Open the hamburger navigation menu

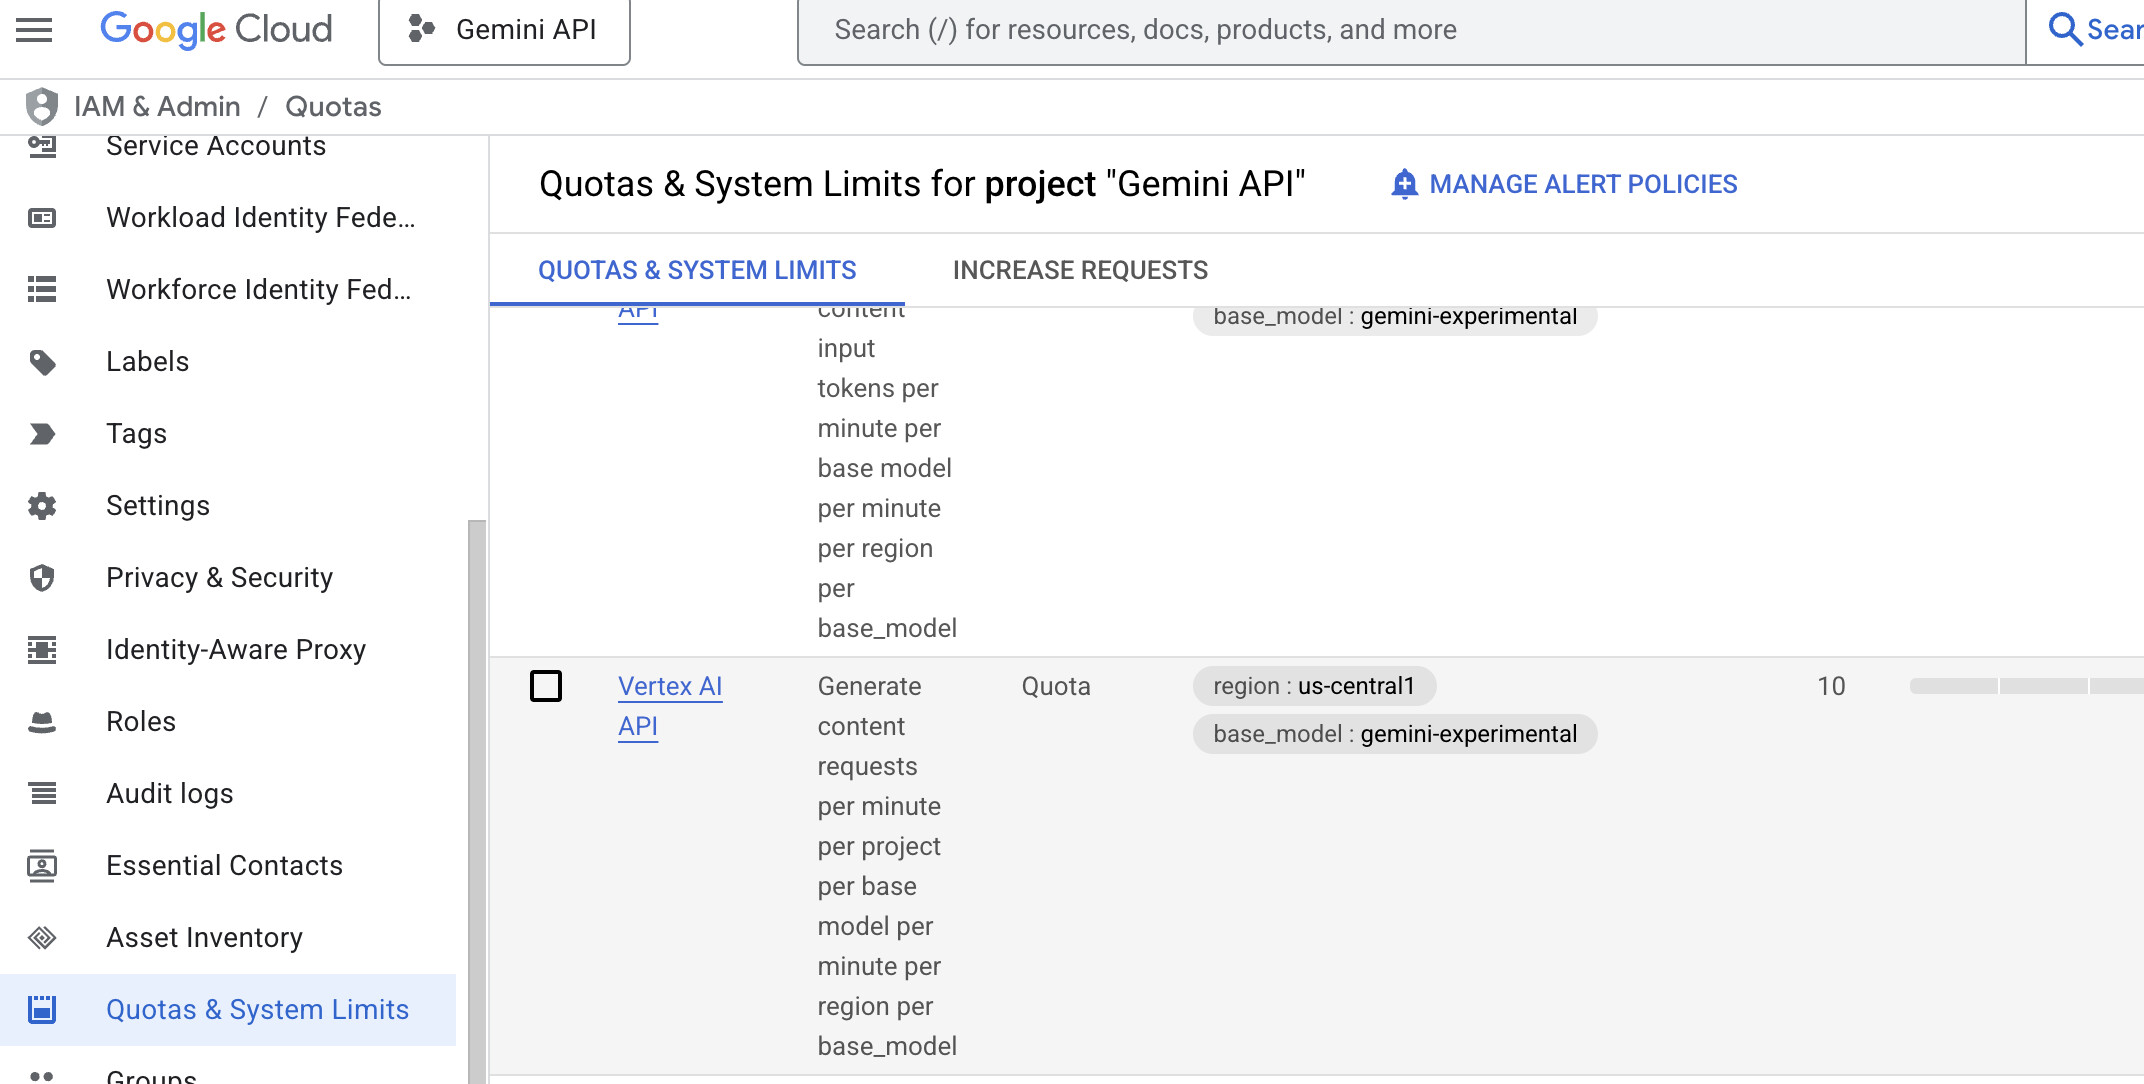click(34, 30)
